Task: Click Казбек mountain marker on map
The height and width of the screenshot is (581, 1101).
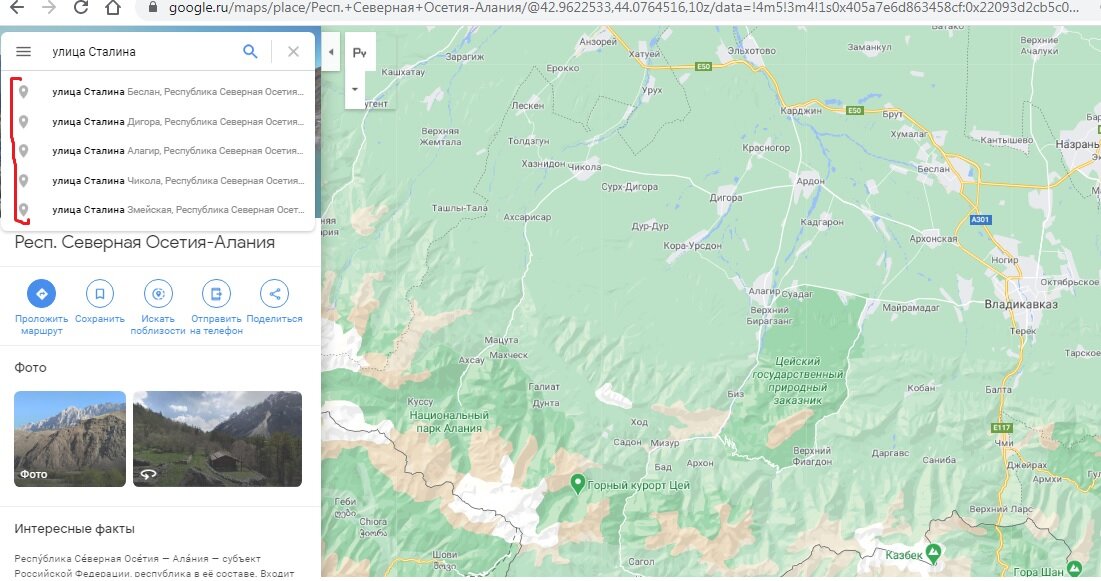Action: tap(933, 553)
